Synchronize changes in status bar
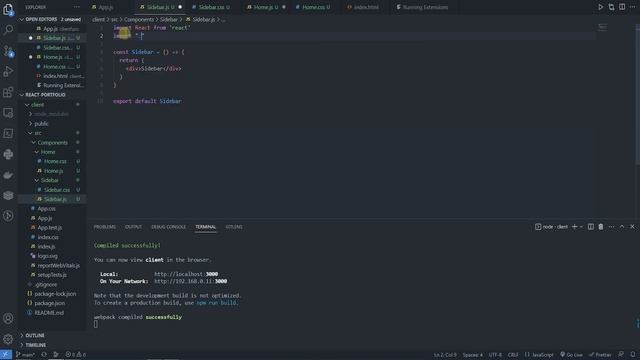 pyautogui.click(x=44, y=355)
